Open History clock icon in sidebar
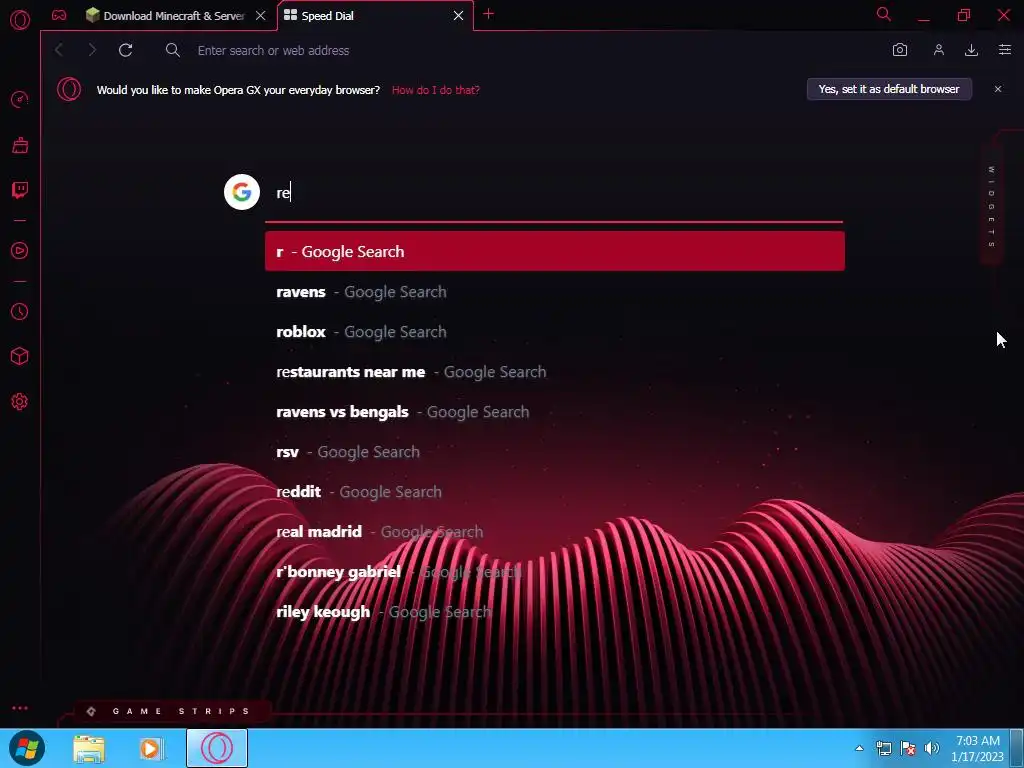The image size is (1024, 768). click(x=20, y=312)
